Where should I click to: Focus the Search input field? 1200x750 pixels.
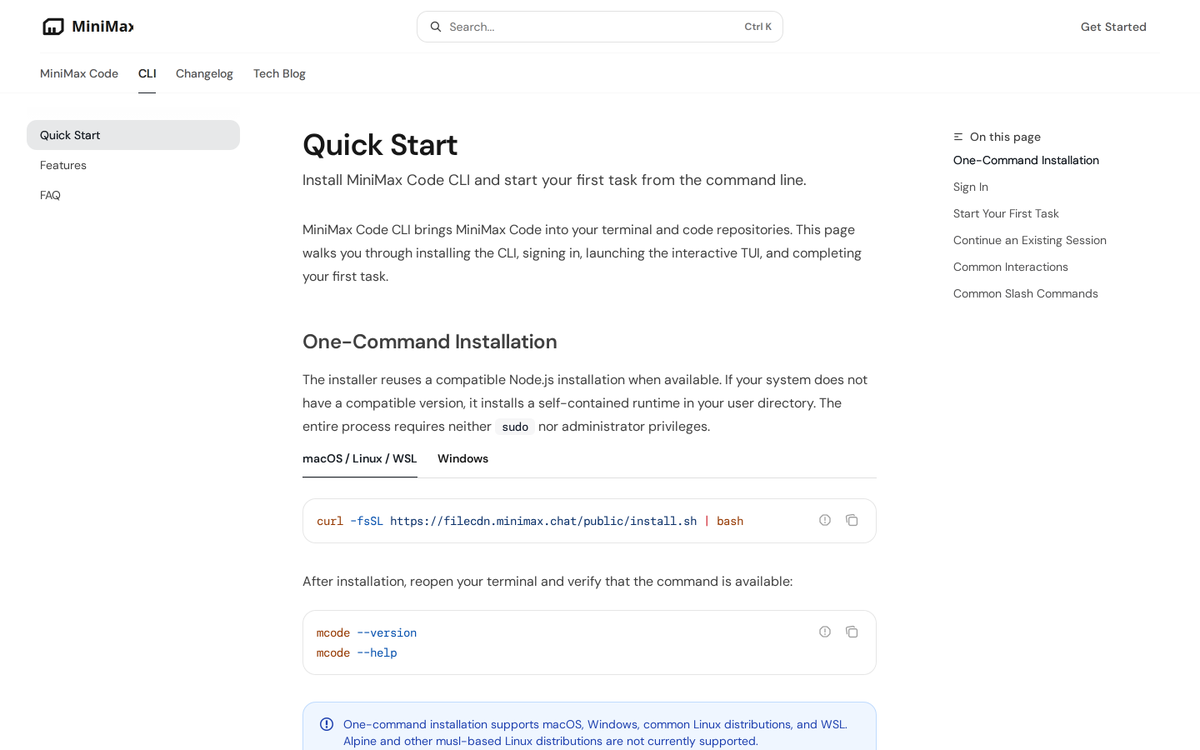[600, 27]
